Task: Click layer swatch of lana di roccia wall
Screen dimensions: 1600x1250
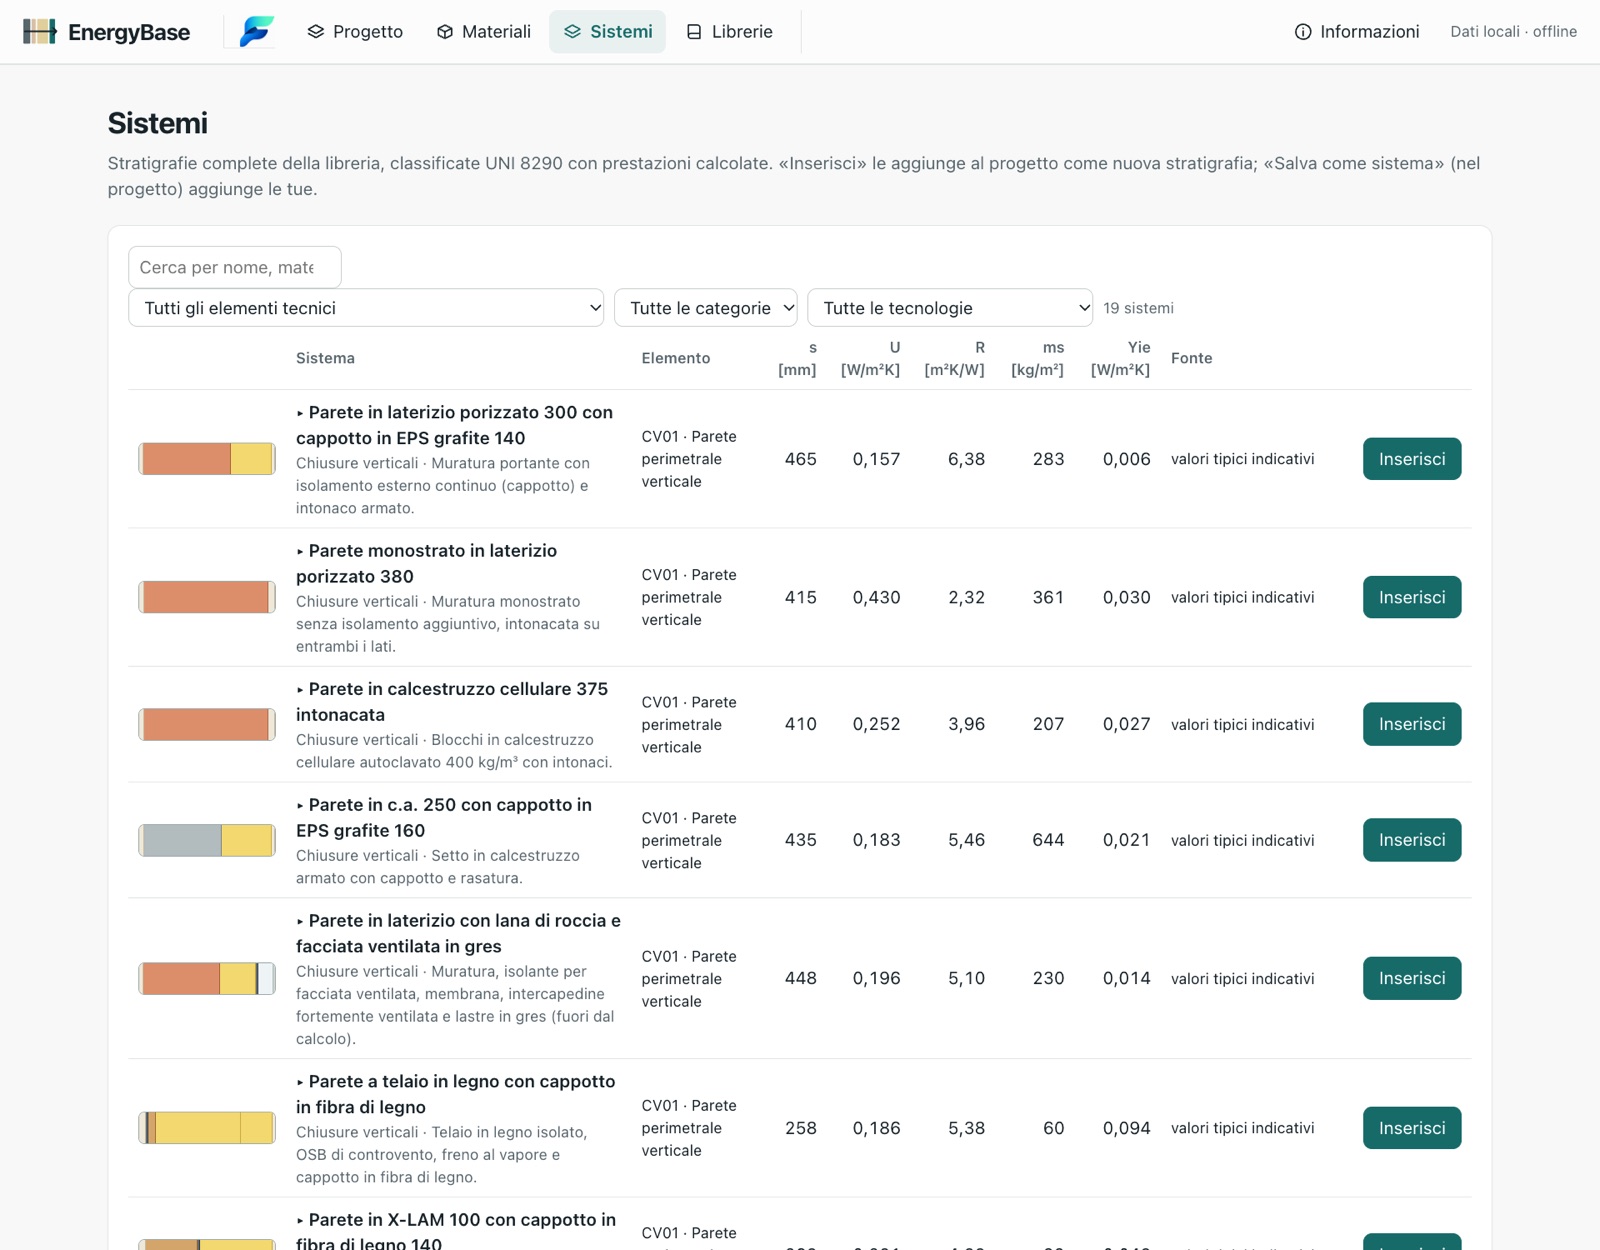Action: click(x=207, y=978)
